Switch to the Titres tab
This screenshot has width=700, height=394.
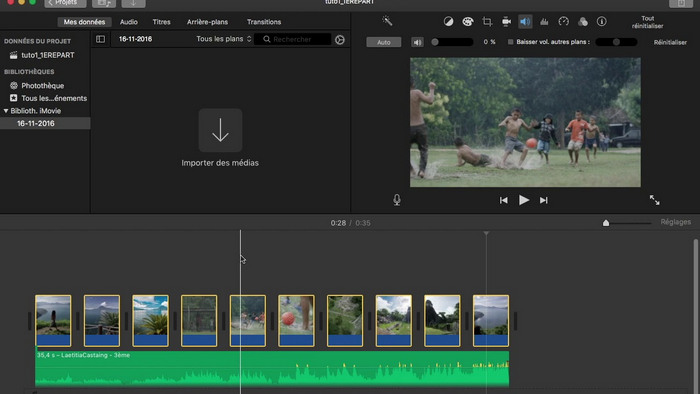pos(161,22)
